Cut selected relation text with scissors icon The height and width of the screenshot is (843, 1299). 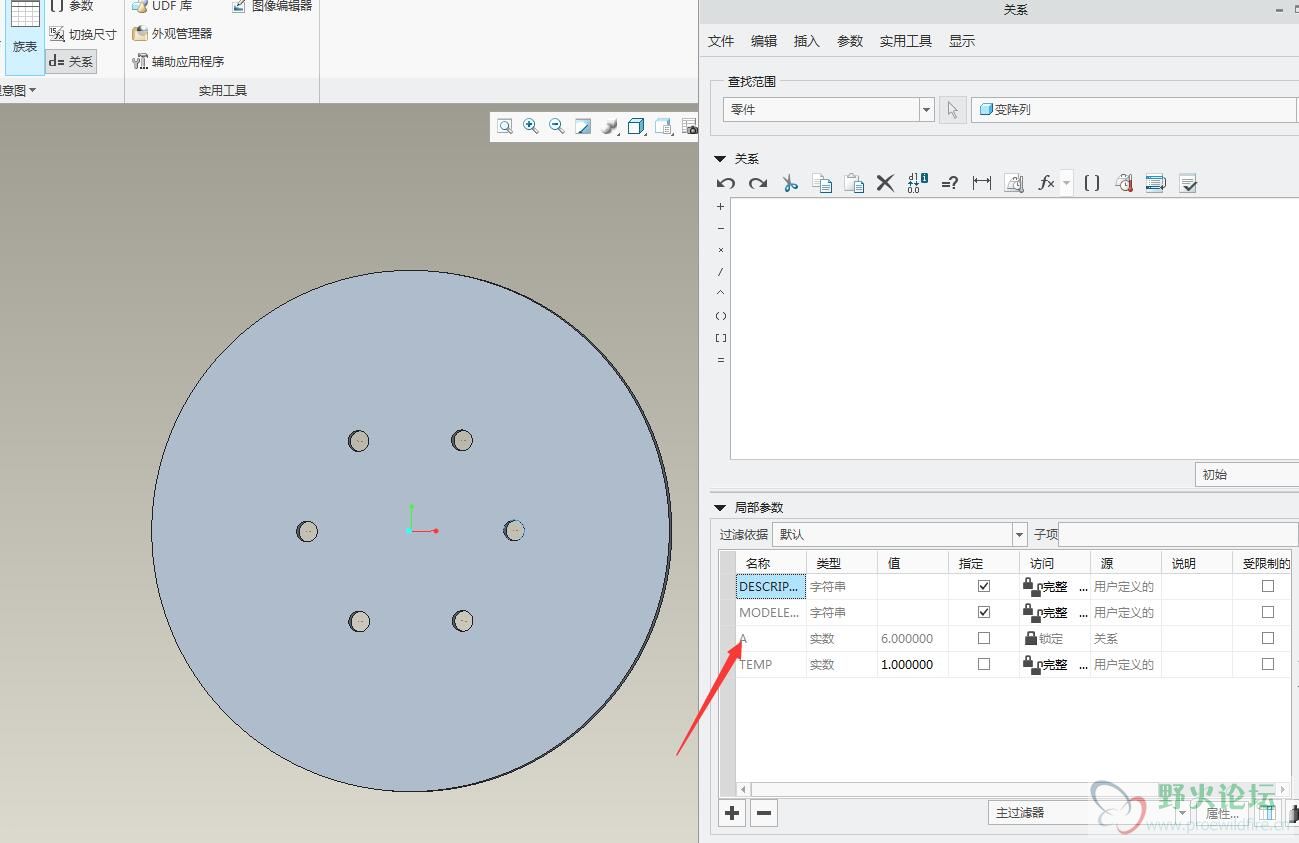coord(790,183)
